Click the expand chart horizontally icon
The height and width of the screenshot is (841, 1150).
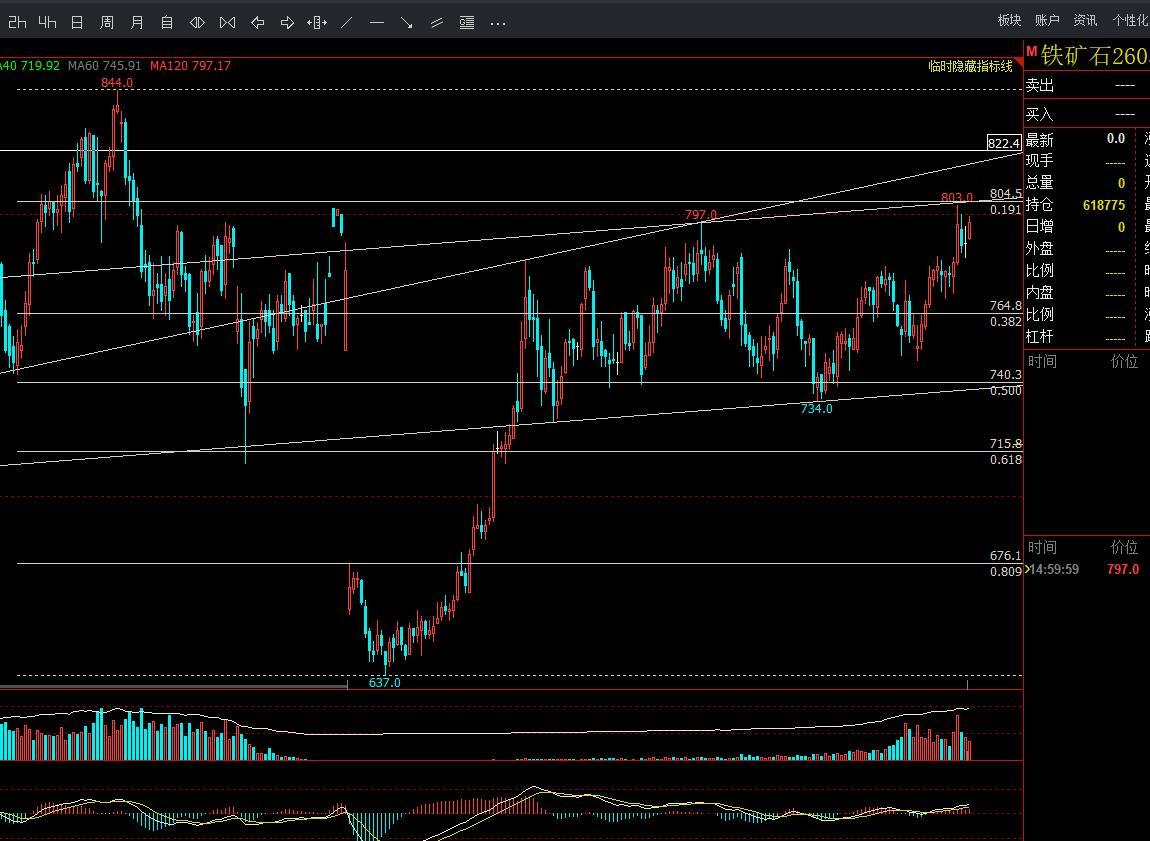(197, 23)
